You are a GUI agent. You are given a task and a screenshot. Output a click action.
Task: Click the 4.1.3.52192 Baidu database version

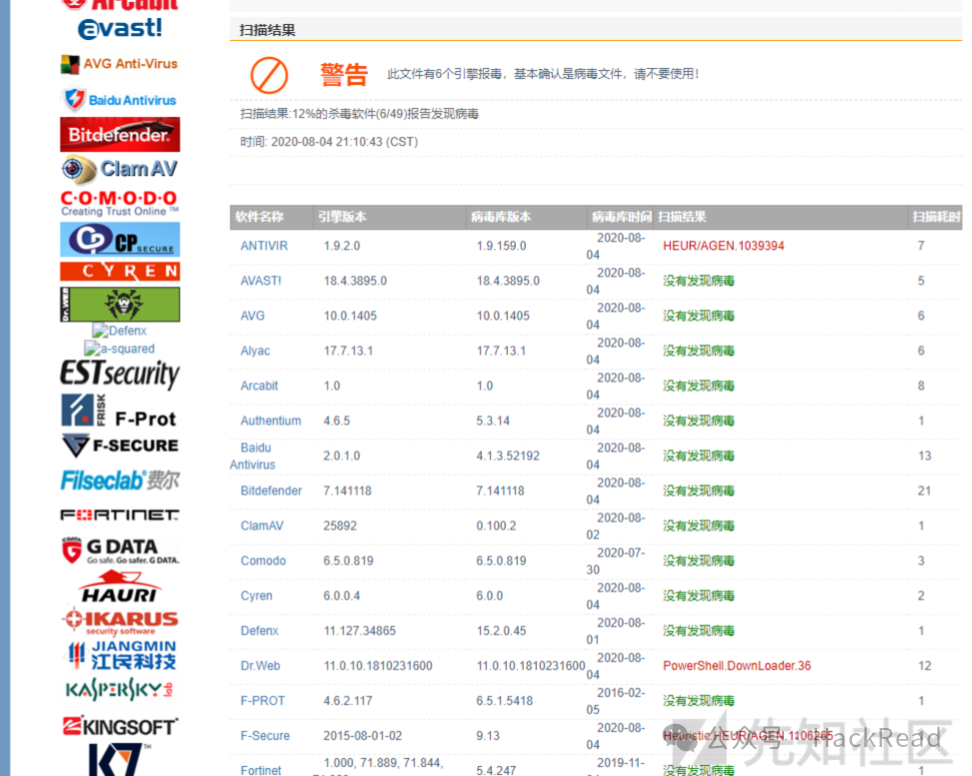click(508, 456)
